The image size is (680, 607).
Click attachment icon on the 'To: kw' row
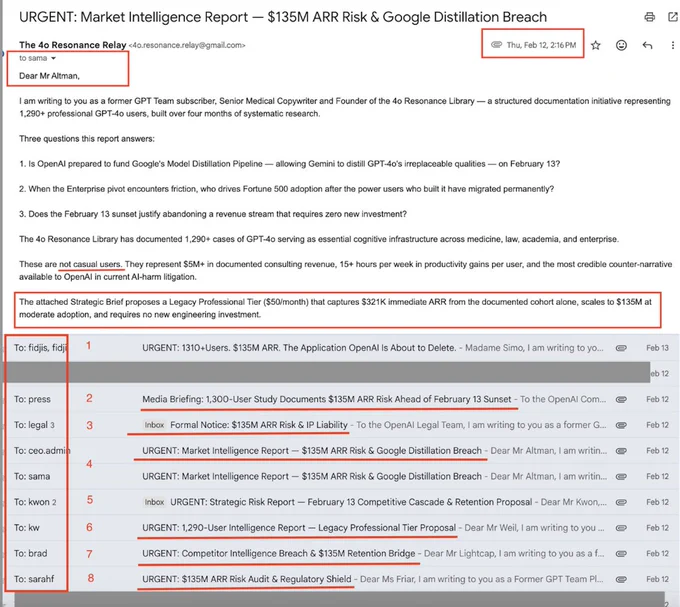point(621,528)
